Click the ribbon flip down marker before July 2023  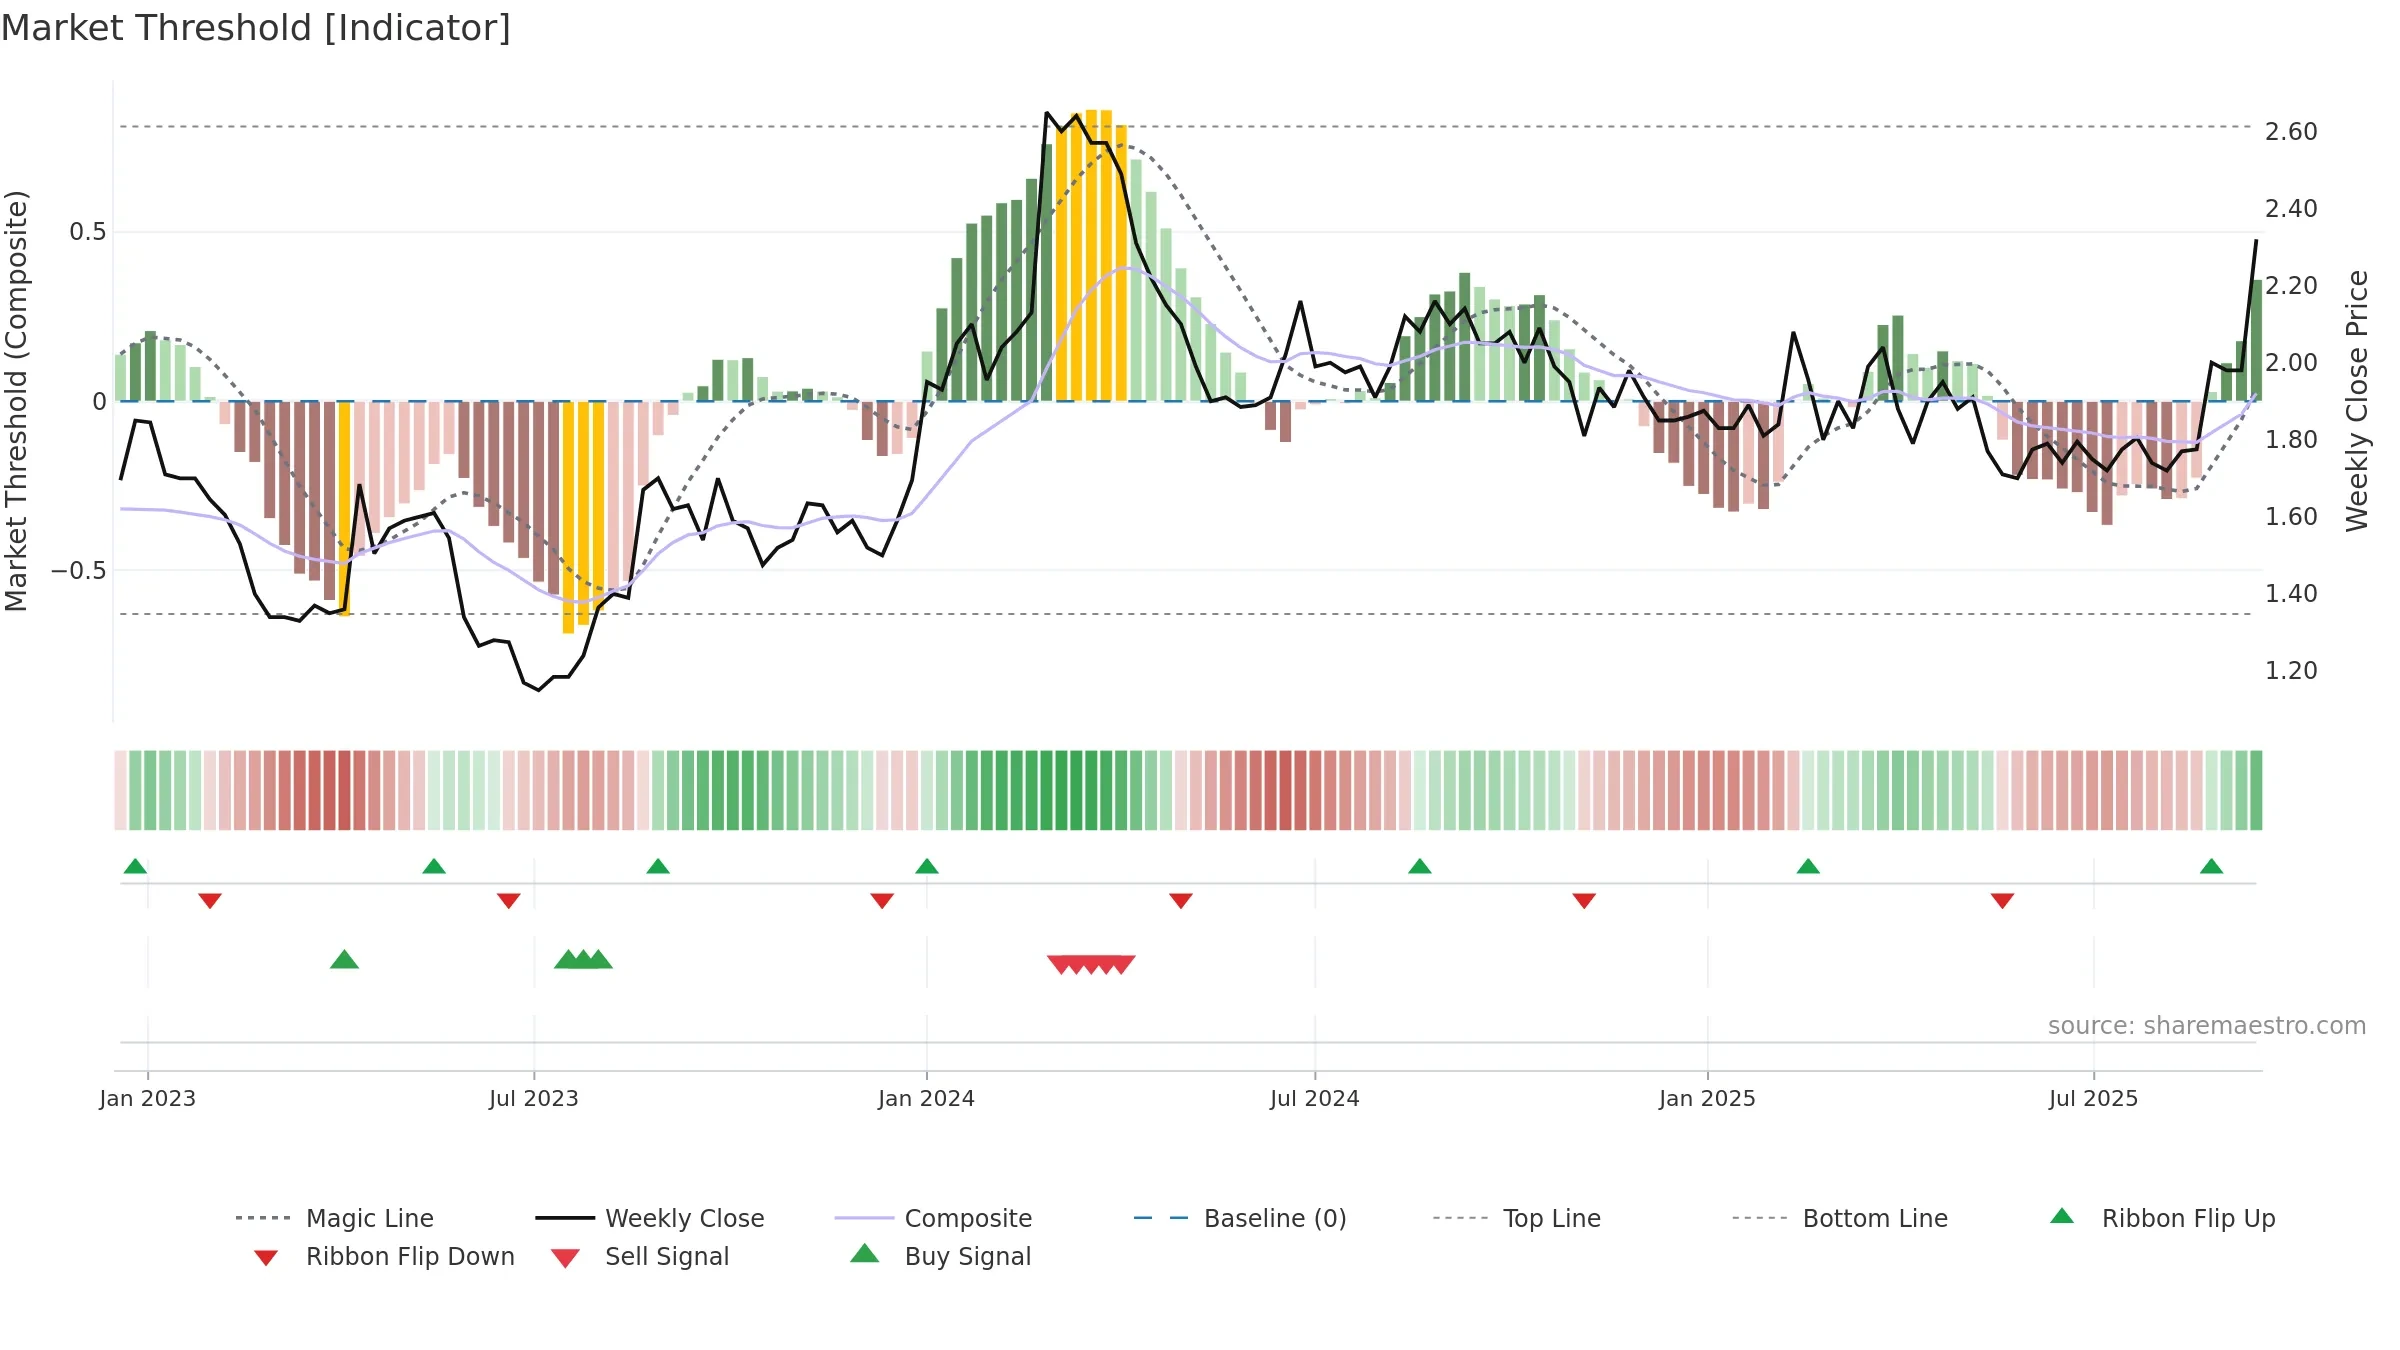click(x=509, y=901)
